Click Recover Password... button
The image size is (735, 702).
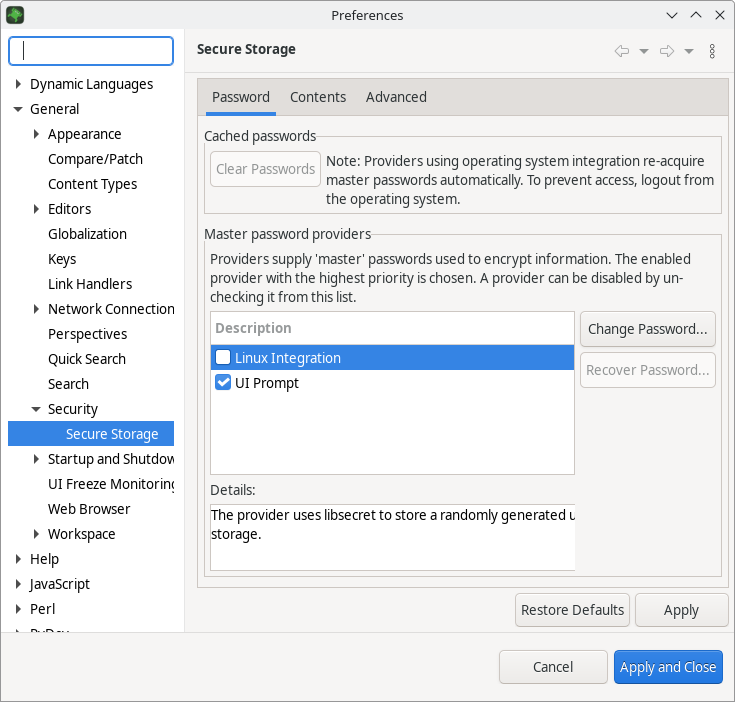pyautogui.click(x=647, y=370)
